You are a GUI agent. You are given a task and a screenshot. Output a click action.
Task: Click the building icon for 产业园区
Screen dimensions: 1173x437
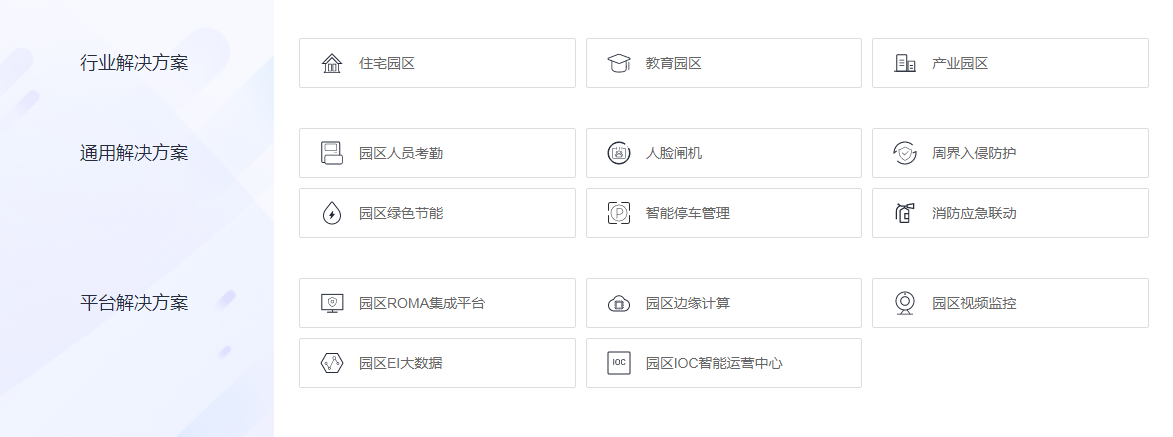[x=905, y=64]
